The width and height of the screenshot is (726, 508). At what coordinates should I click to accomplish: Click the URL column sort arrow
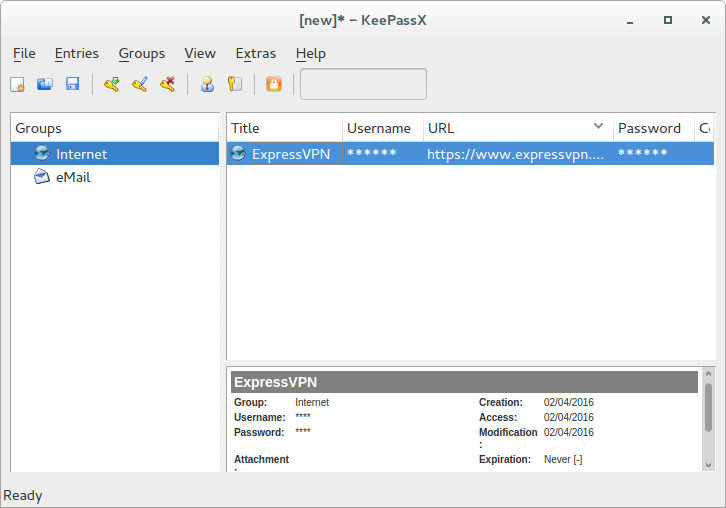click(x=599, y=127)
